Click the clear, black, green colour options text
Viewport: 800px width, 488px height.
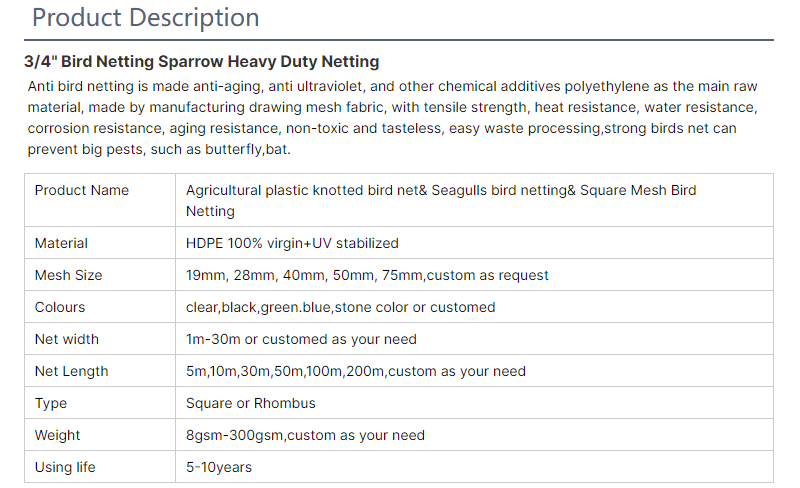(x=340, y=307)
